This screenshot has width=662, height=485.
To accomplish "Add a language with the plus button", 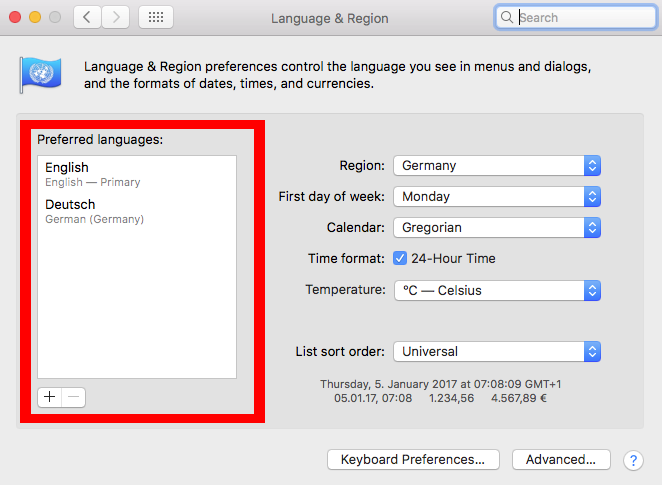I will (49, 397).
